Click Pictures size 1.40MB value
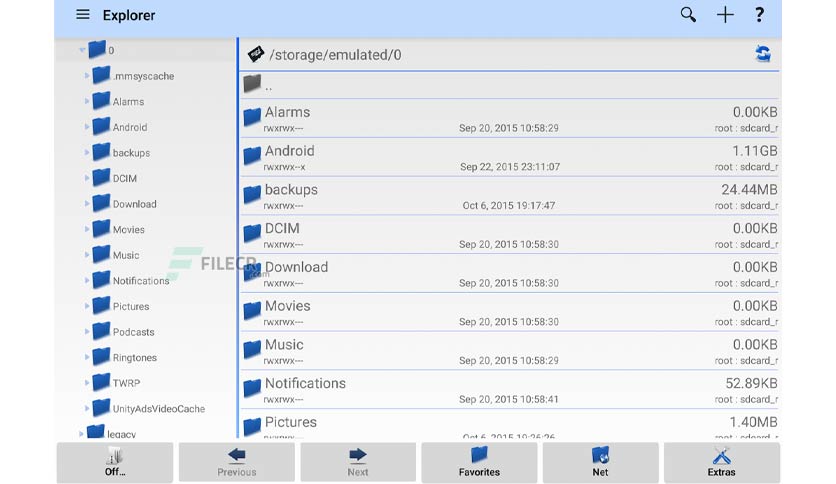Screen dimensions: 836x484 753,422
